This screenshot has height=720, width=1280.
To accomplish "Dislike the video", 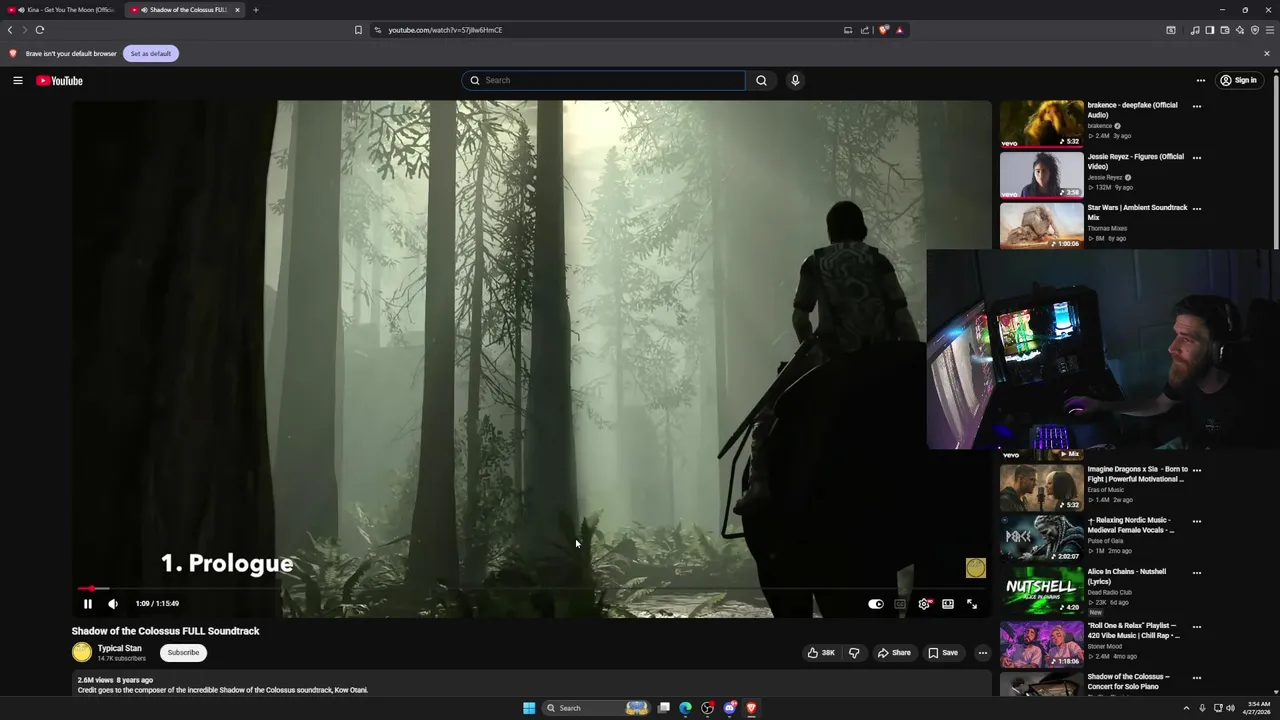I will pos(854,653).
